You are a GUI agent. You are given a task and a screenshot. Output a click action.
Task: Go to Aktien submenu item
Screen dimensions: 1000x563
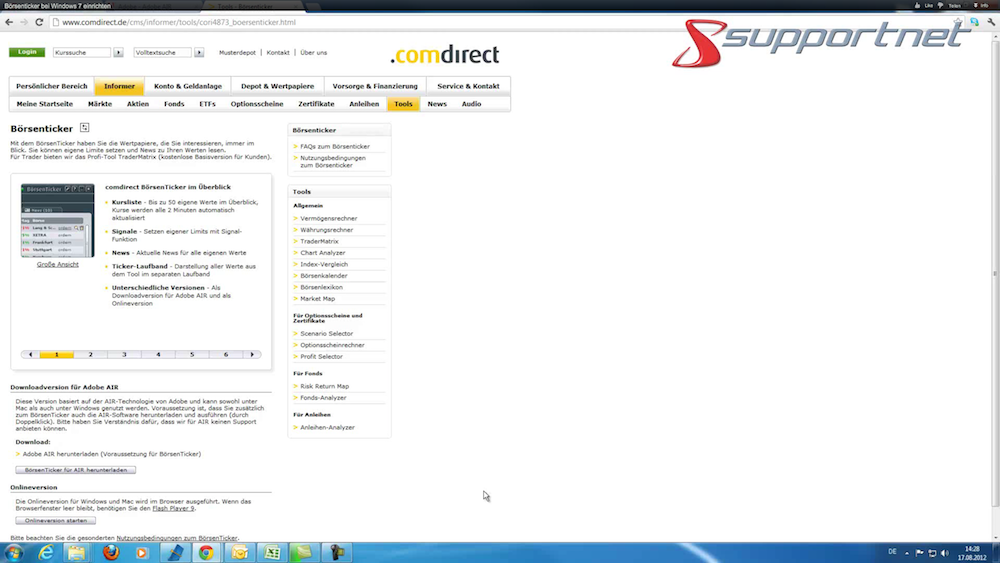point(138,104)
